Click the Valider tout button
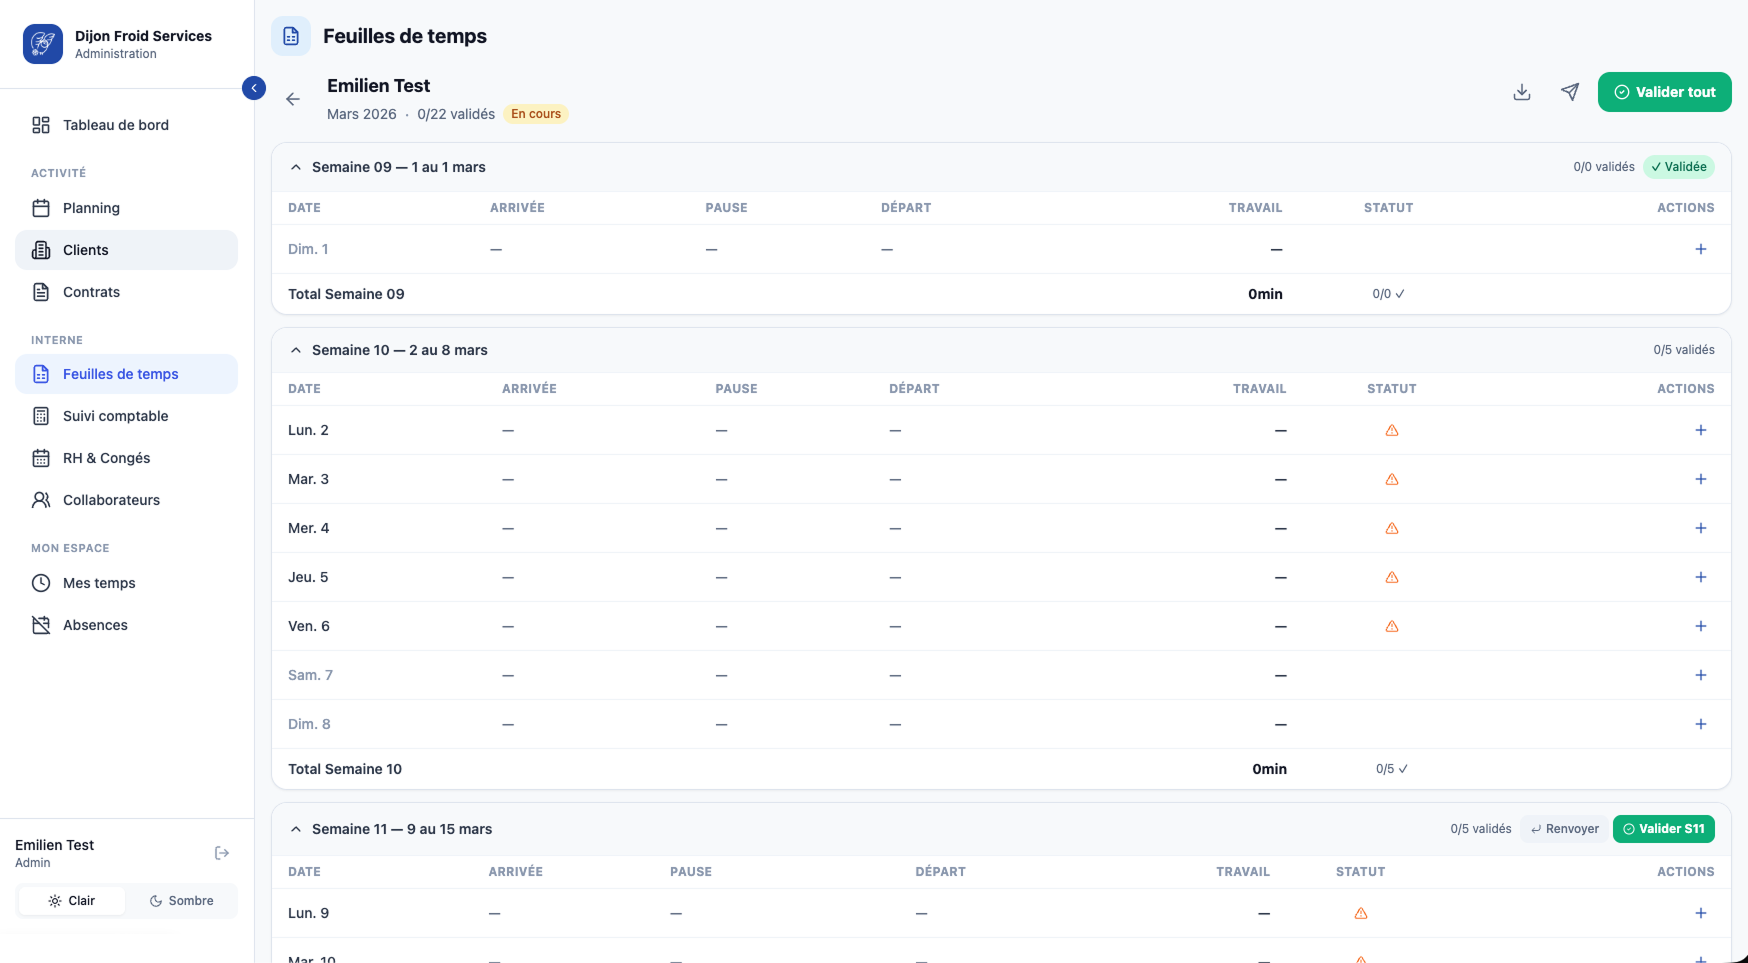This screenshot has height=963, width=1748. 1664,92
